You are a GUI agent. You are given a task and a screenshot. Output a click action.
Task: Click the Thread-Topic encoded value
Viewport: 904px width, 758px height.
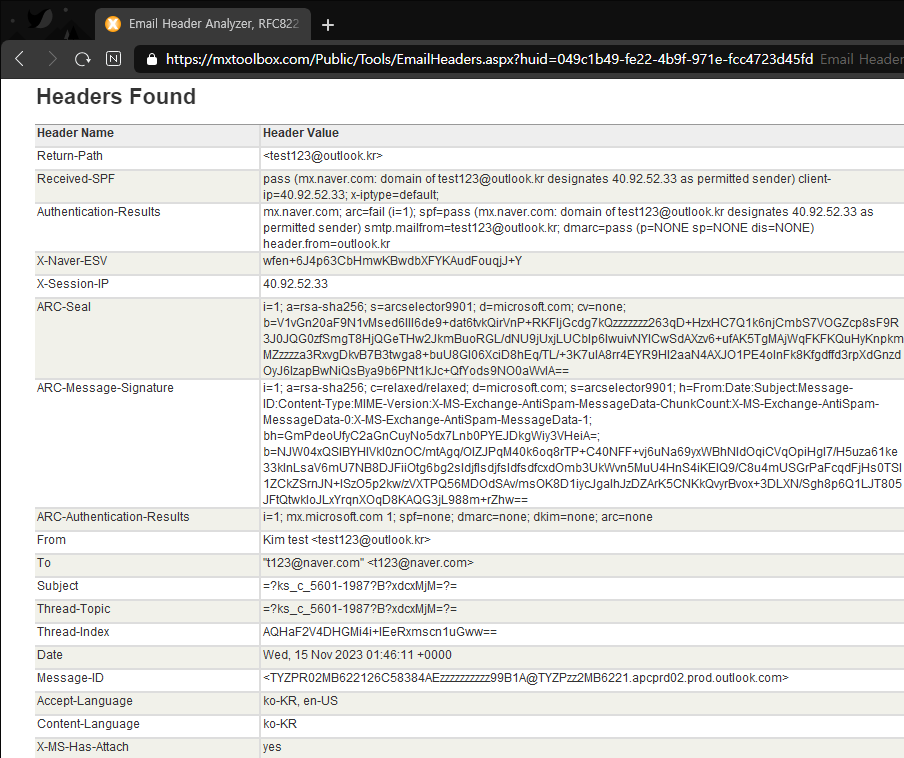[x=360, y=609]
